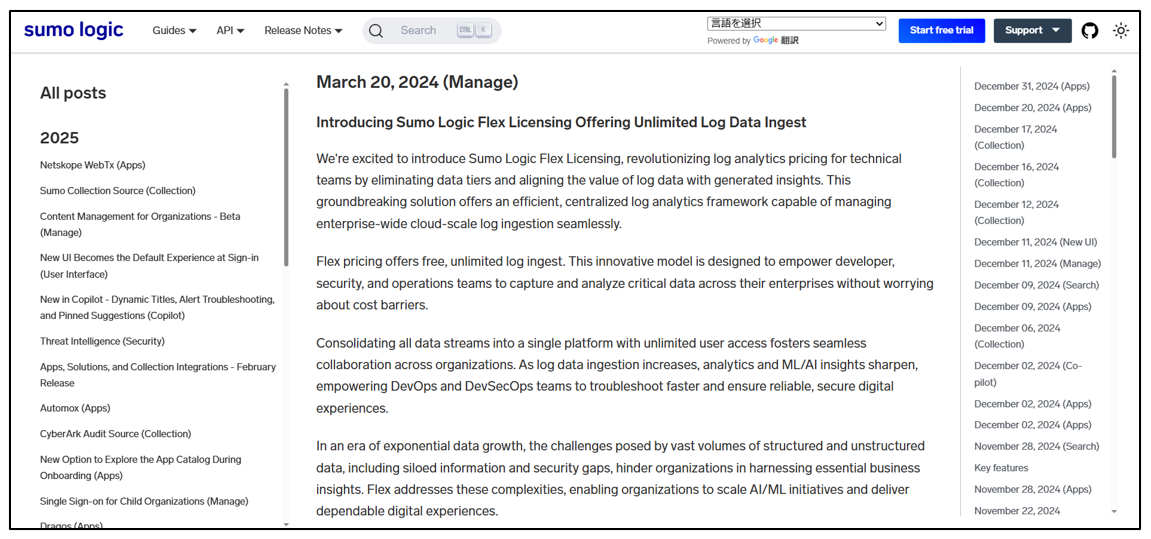
Task: Click the Start free trial button
Action: (942, 31)
